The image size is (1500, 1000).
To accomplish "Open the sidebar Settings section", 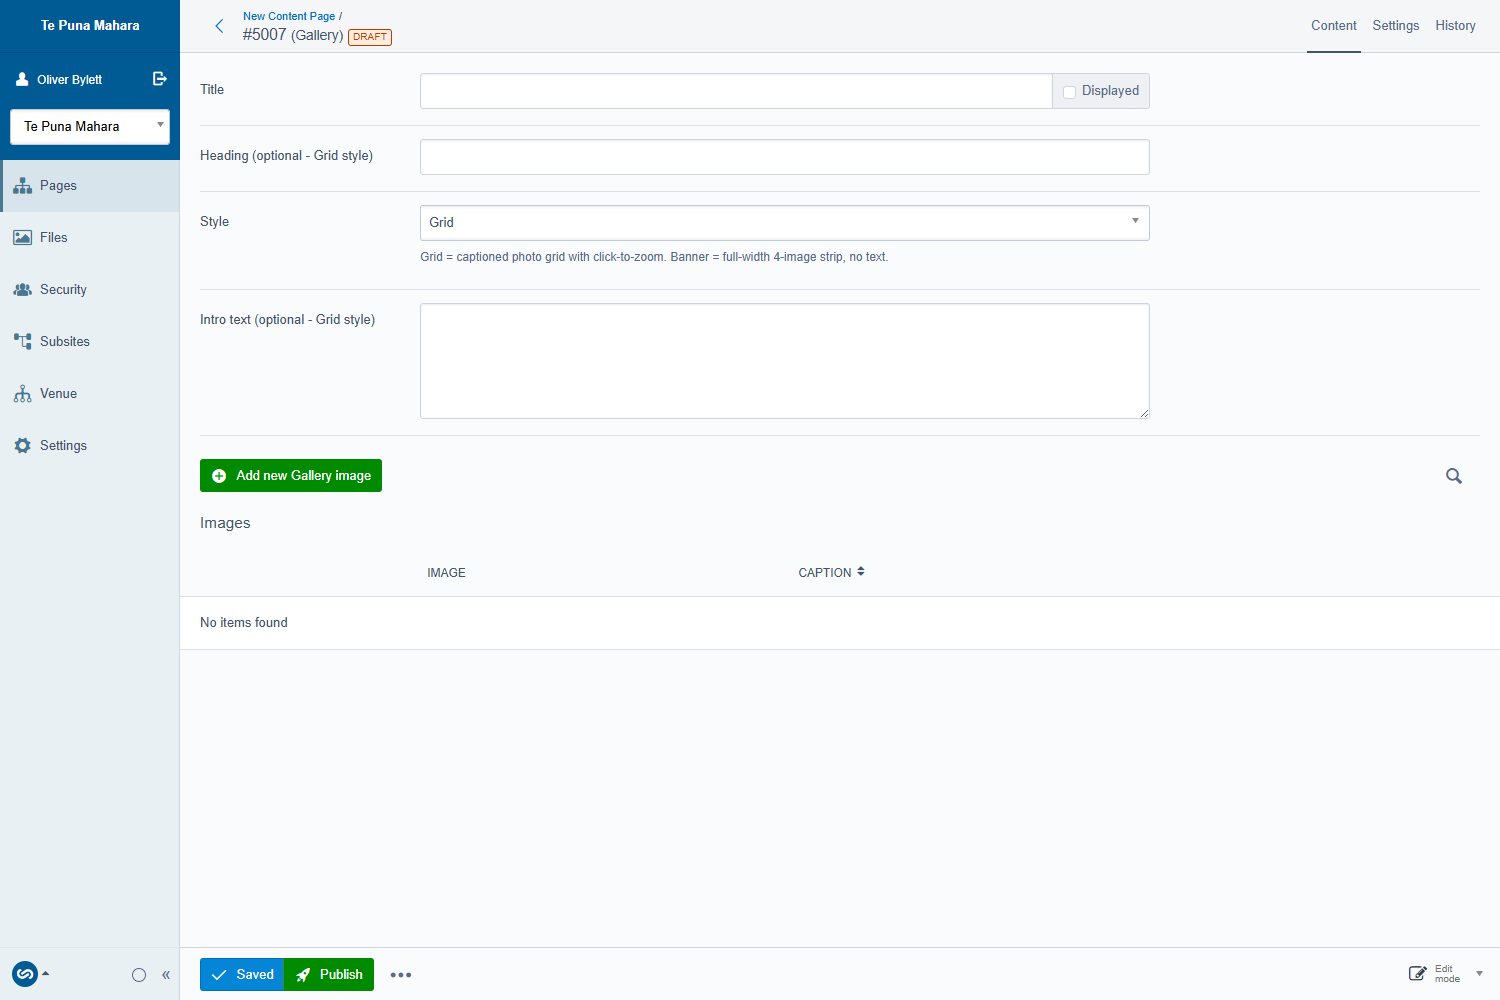I will [90, 445].
